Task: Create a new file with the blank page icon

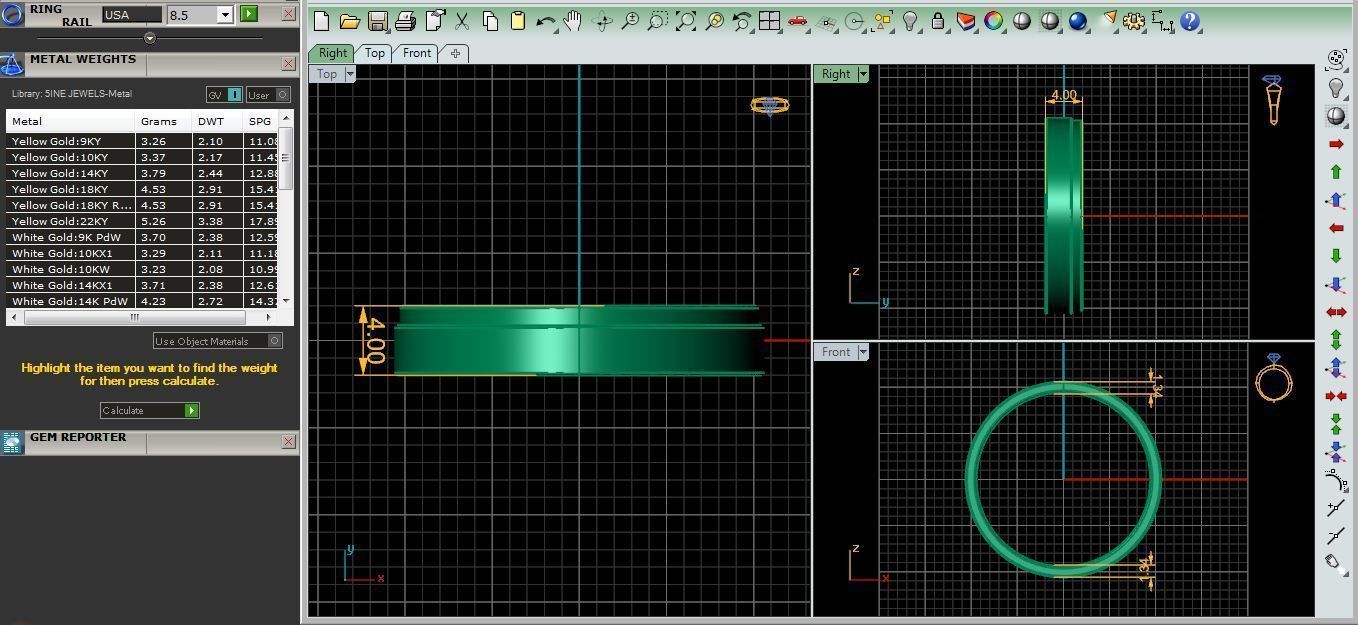Action: pos(322,20)
